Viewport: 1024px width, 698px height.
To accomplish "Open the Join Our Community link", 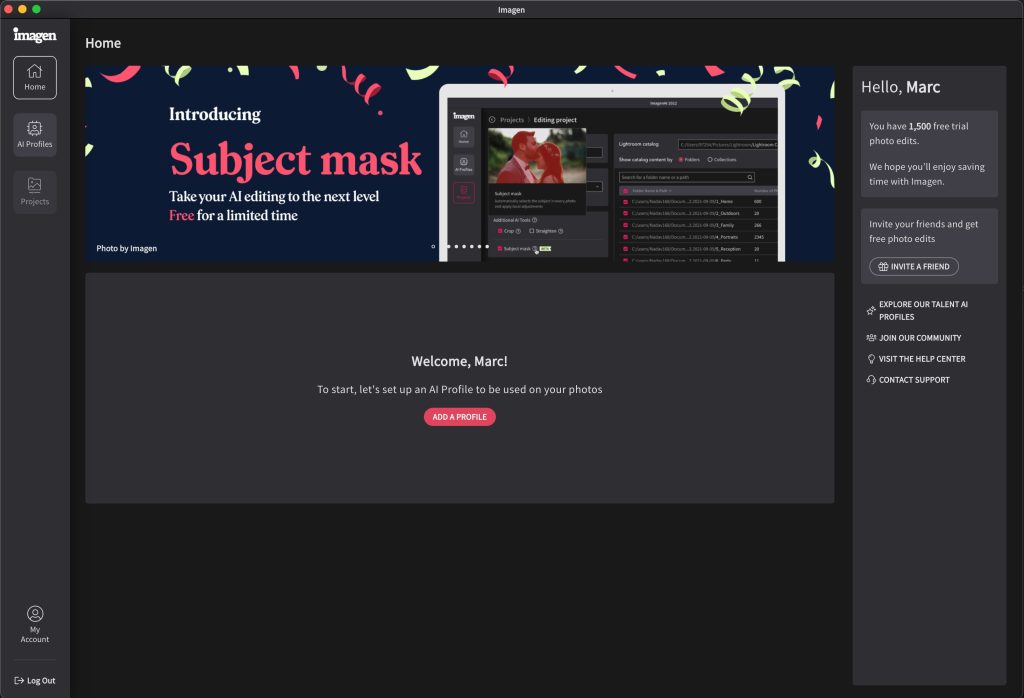I will [914, 338].
